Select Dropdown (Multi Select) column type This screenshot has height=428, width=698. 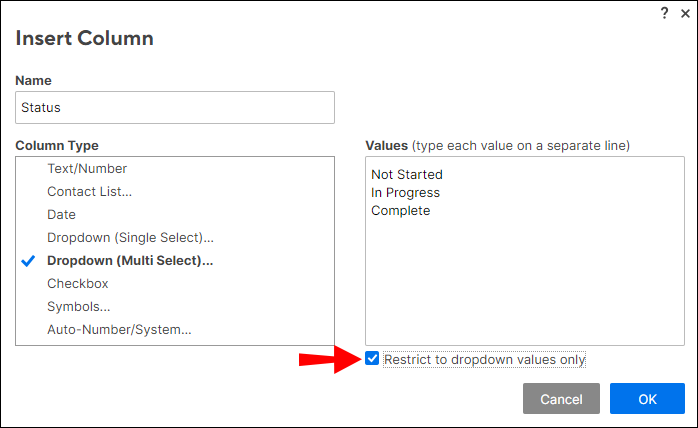130,261
